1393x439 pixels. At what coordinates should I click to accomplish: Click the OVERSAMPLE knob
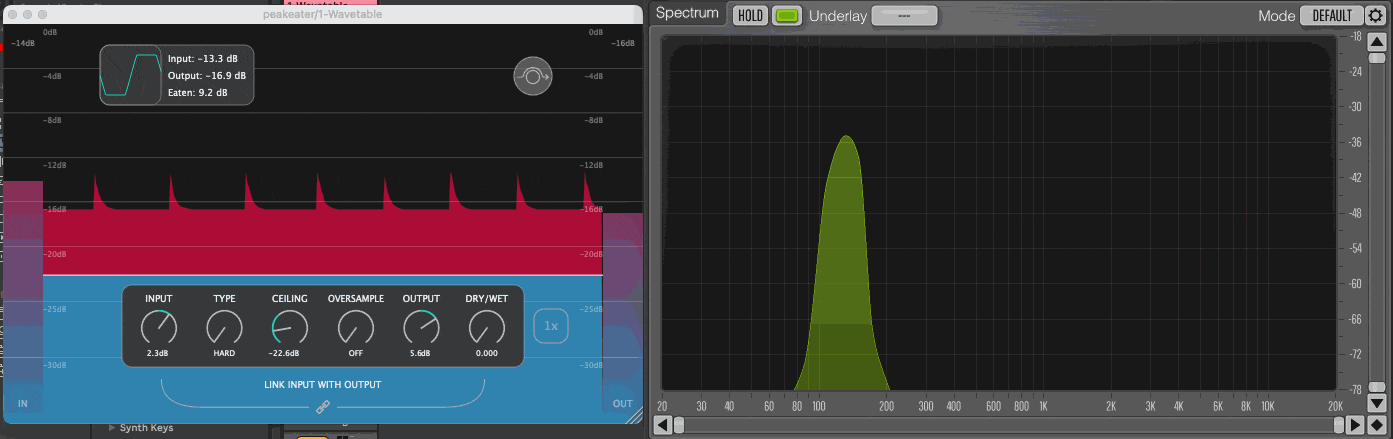click(x=355, y=327)
